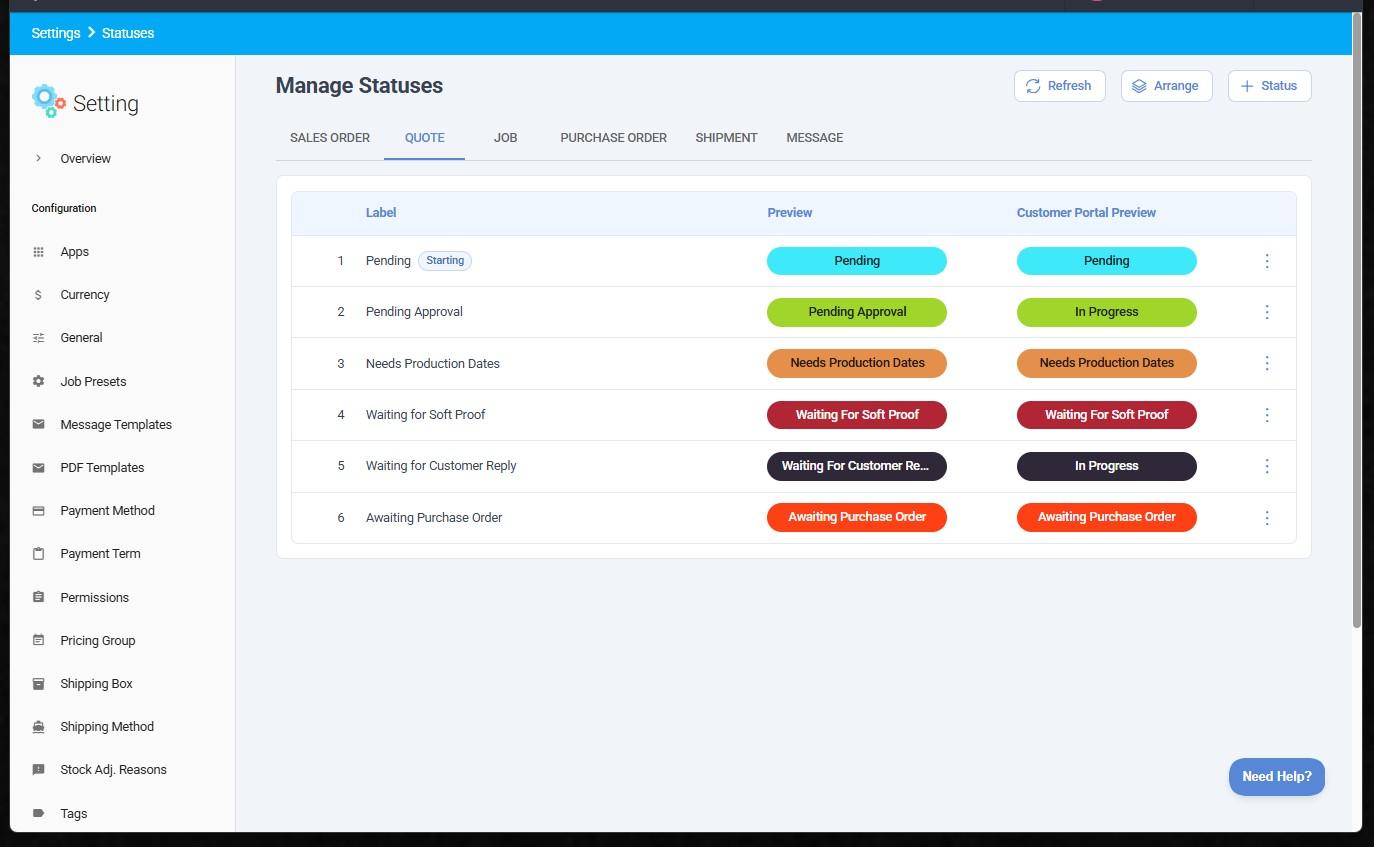Click the green Pending Approval preview badge
Viewport: 1374px width, 847px height.
pos(856,312)
